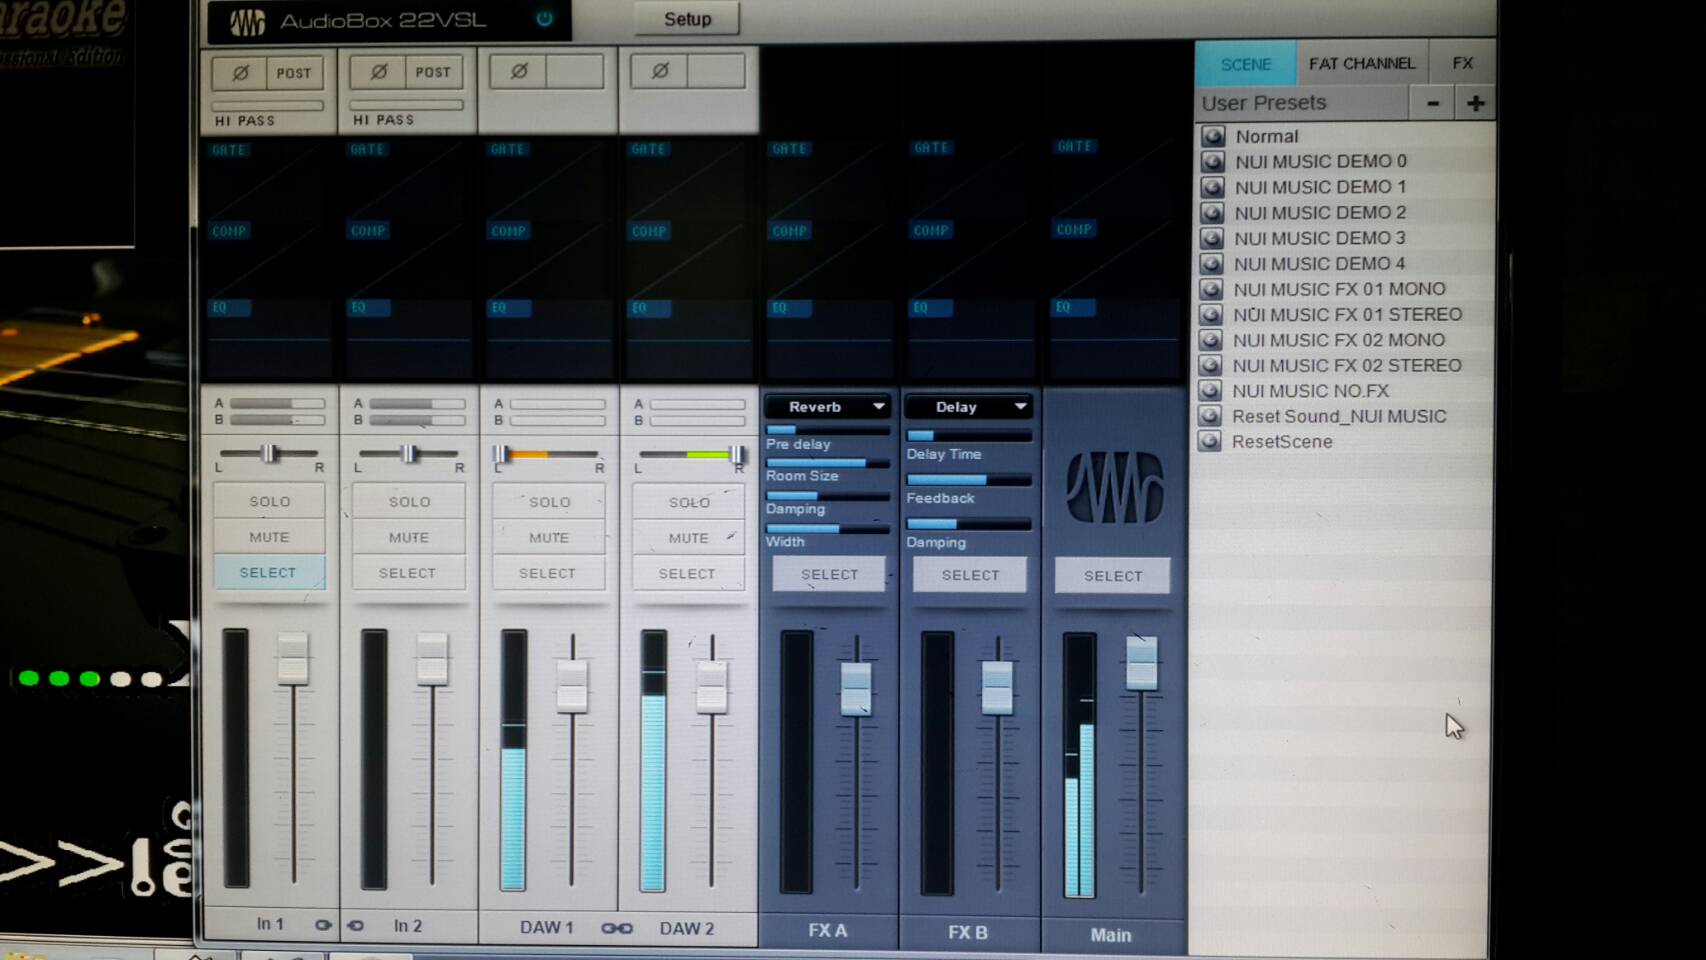Viewport: 1706px width, 960px height.
Task: Open the Delay type dropdown on FX B
Action: pyautogui.click(x=968, y=407)
